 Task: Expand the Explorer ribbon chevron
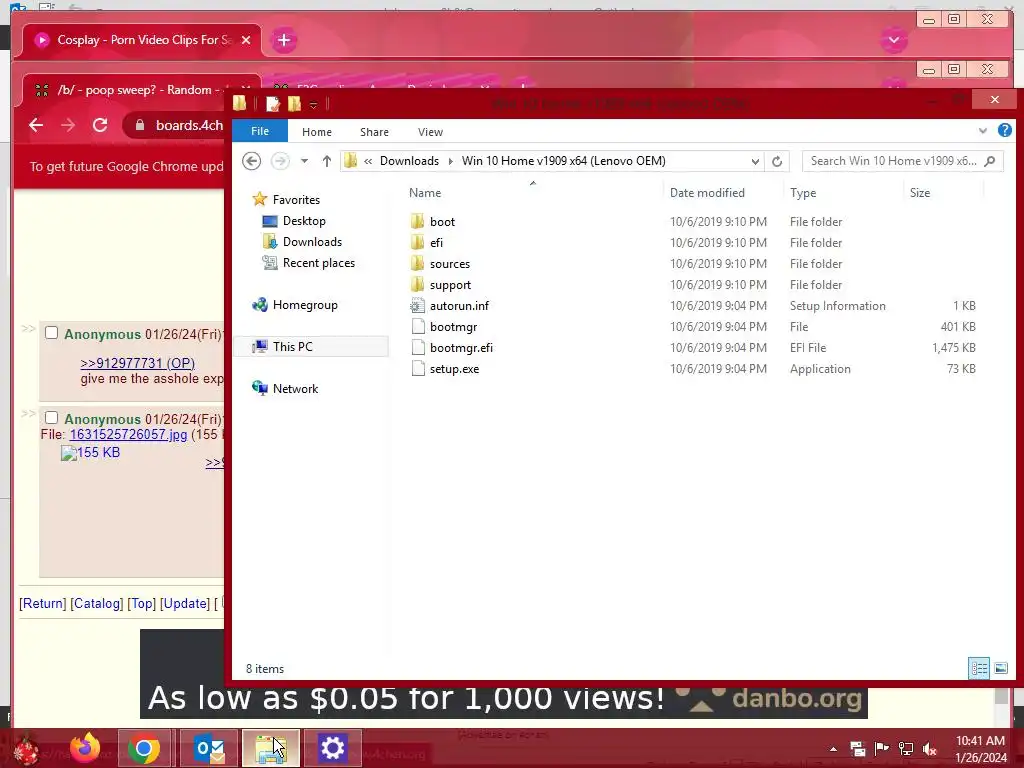point(983,131)
